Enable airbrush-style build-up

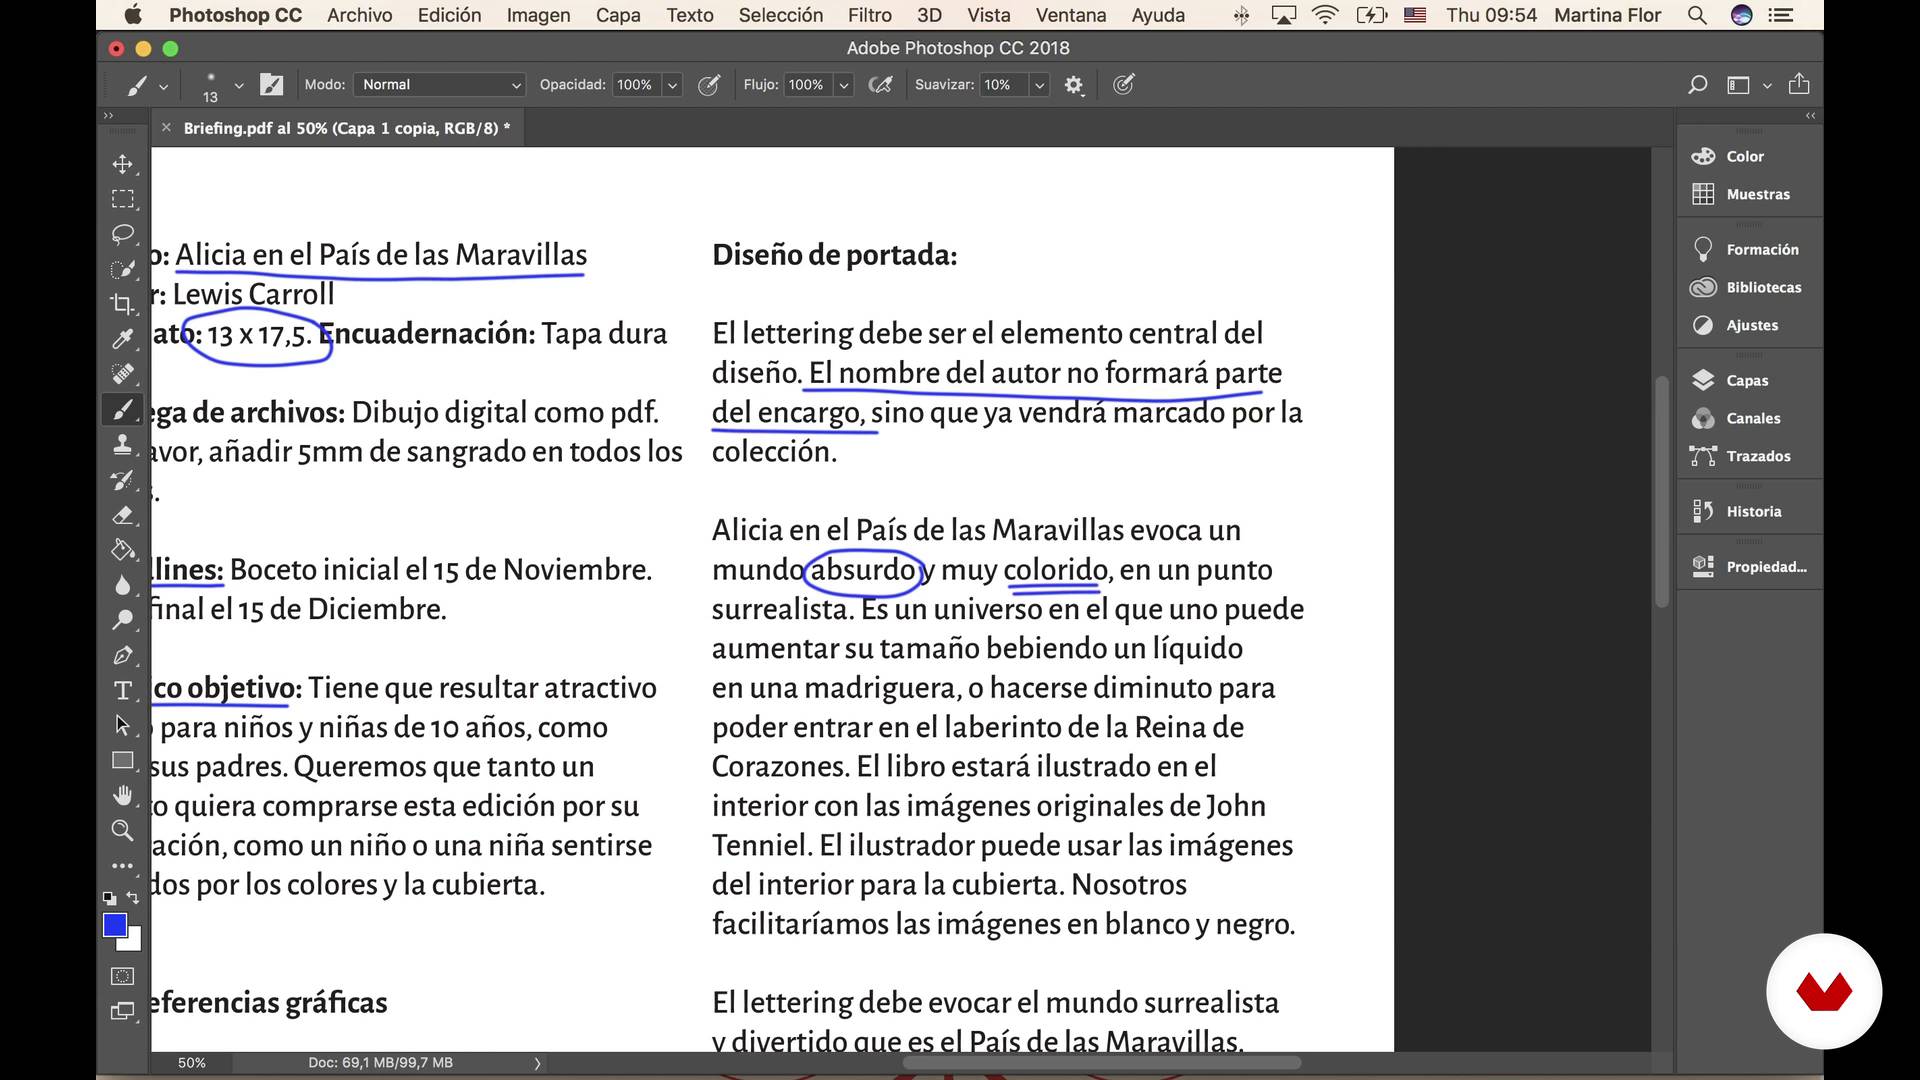click(x=880, y=85)
